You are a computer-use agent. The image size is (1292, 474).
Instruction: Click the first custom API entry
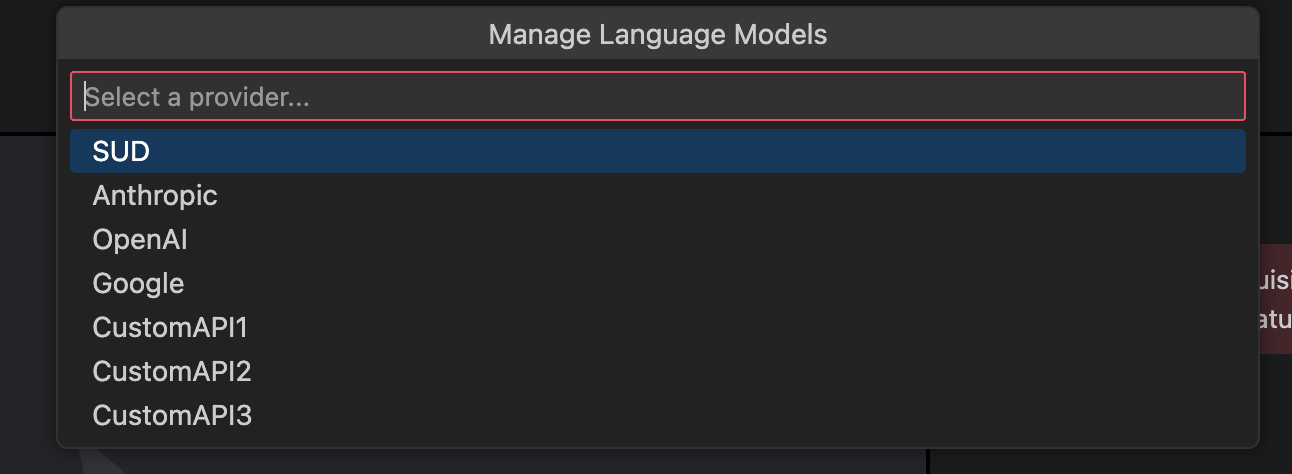[170, 328]
